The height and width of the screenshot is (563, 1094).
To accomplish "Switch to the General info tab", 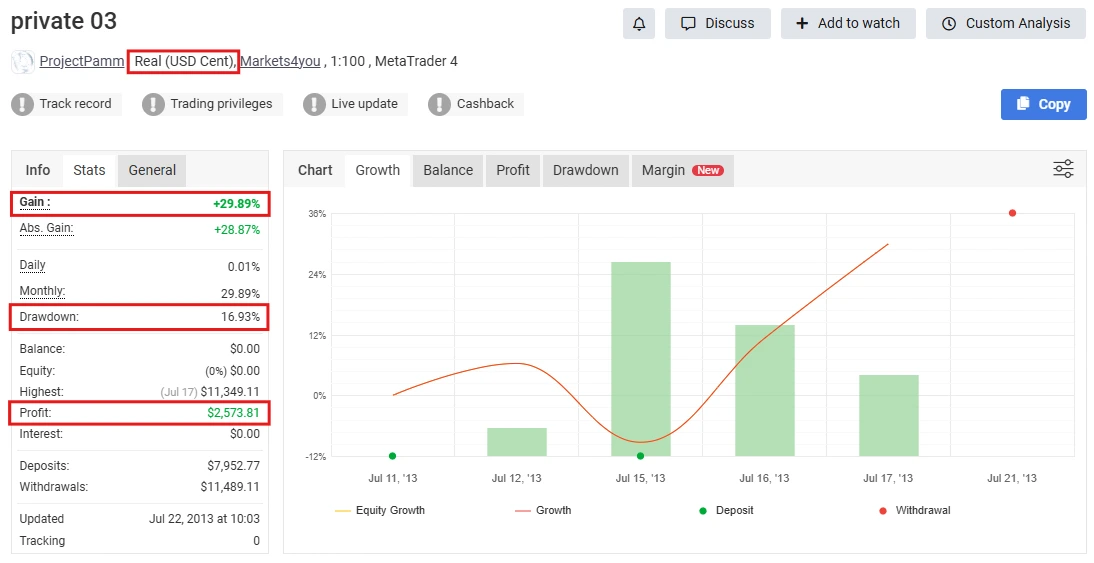I will (152, 170).
